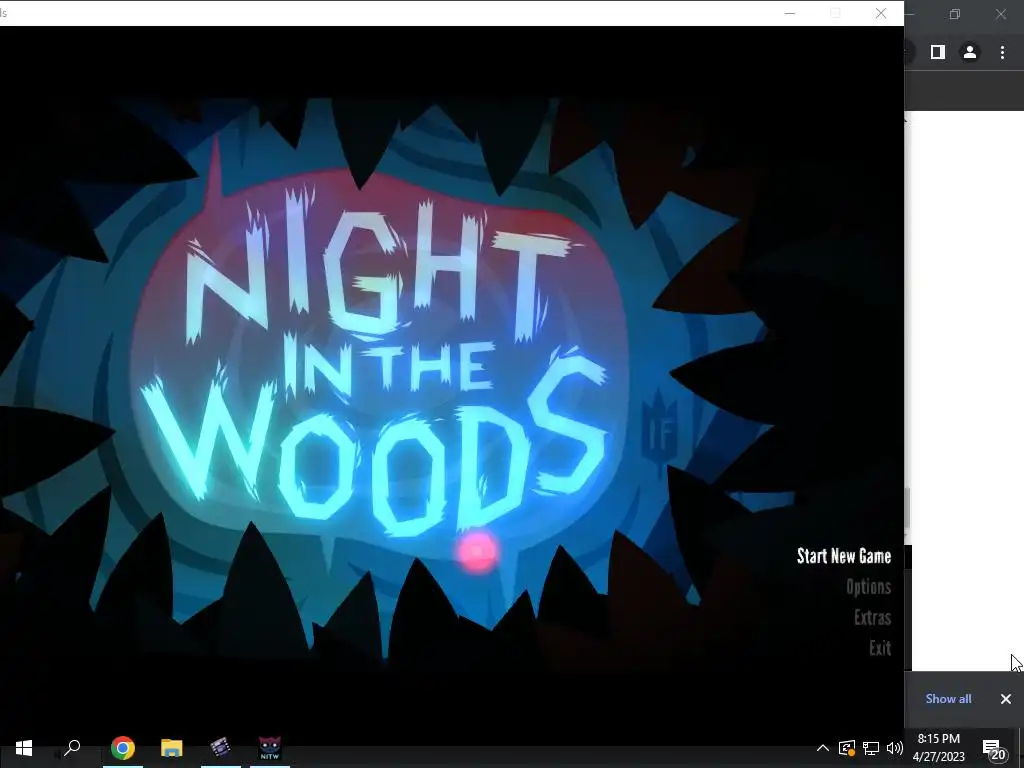Click Show all in Chrome downloads bar
The image size is (1024, 768).
948,699
